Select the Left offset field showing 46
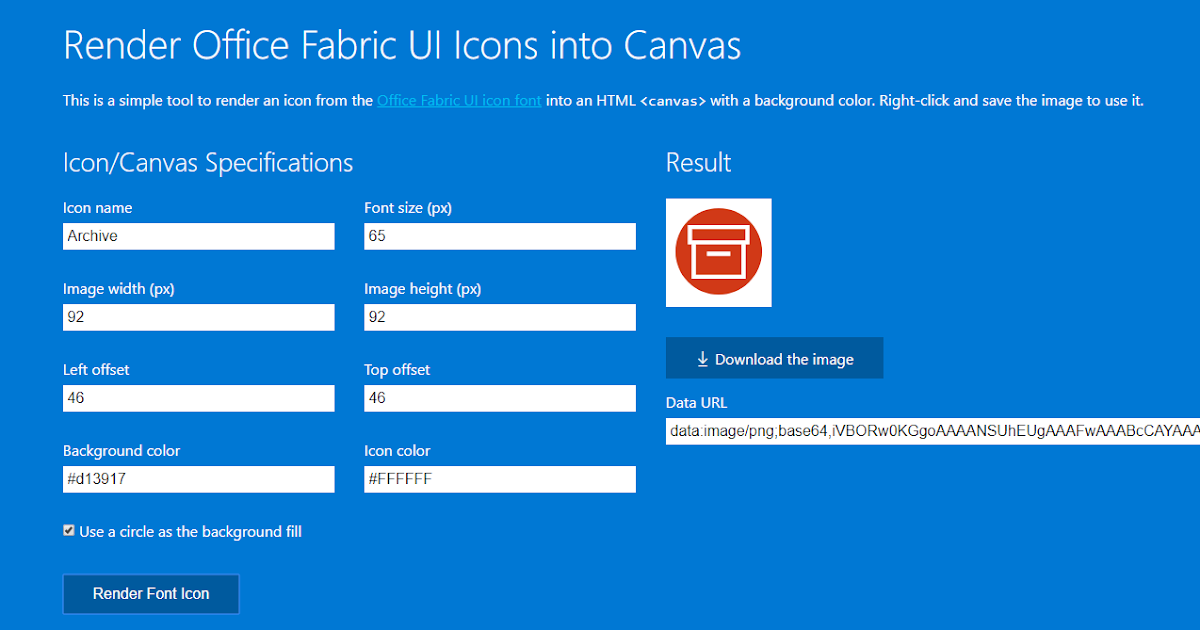 [198, 398]
